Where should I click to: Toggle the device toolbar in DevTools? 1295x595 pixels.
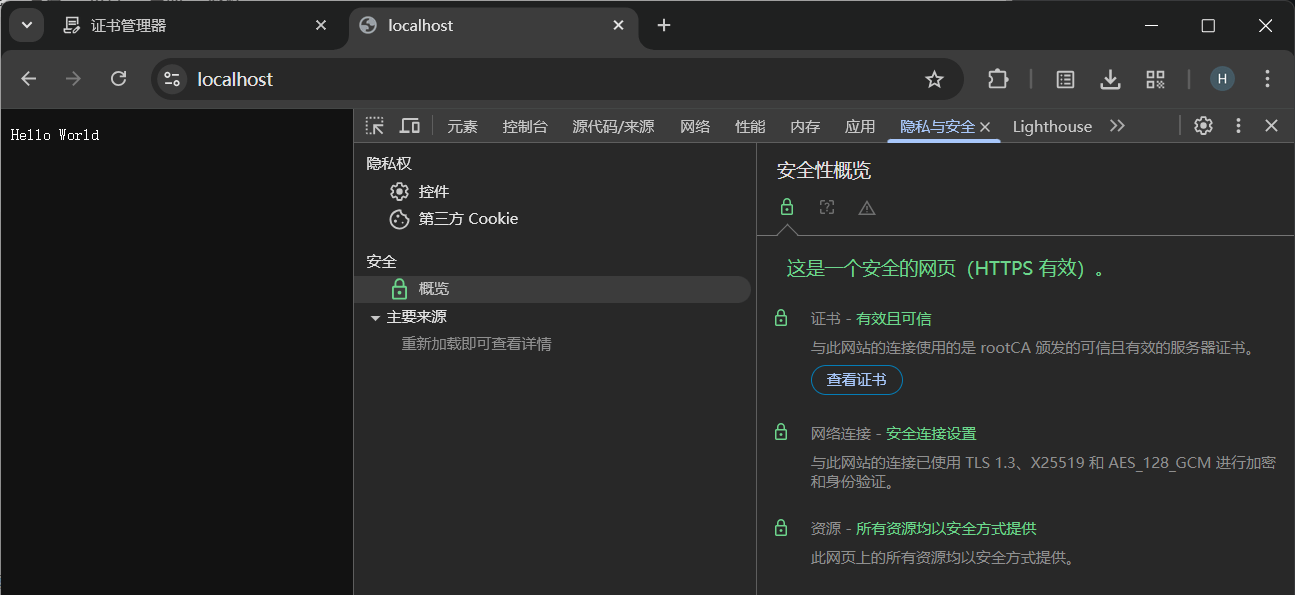tap(410, 126)
